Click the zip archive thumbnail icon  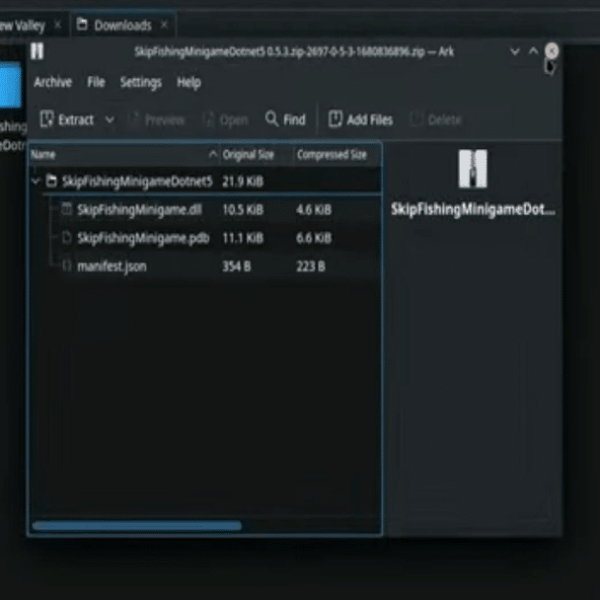473,169
